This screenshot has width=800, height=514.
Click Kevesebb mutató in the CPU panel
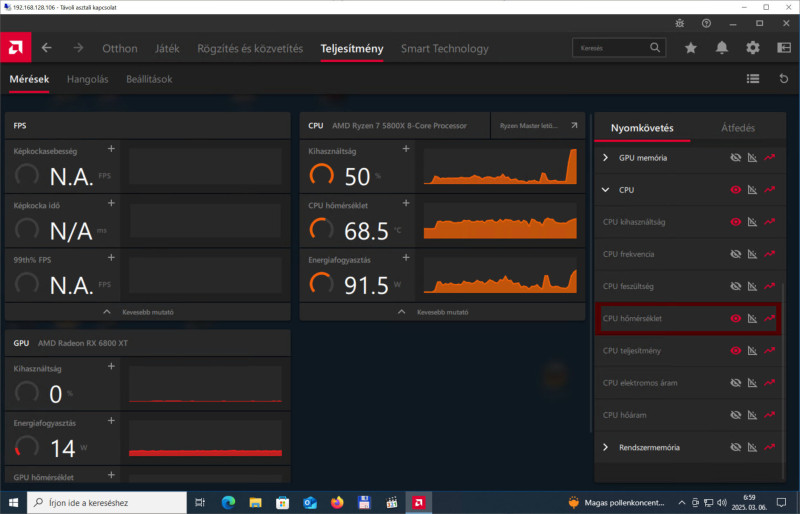tap(442, 312)
